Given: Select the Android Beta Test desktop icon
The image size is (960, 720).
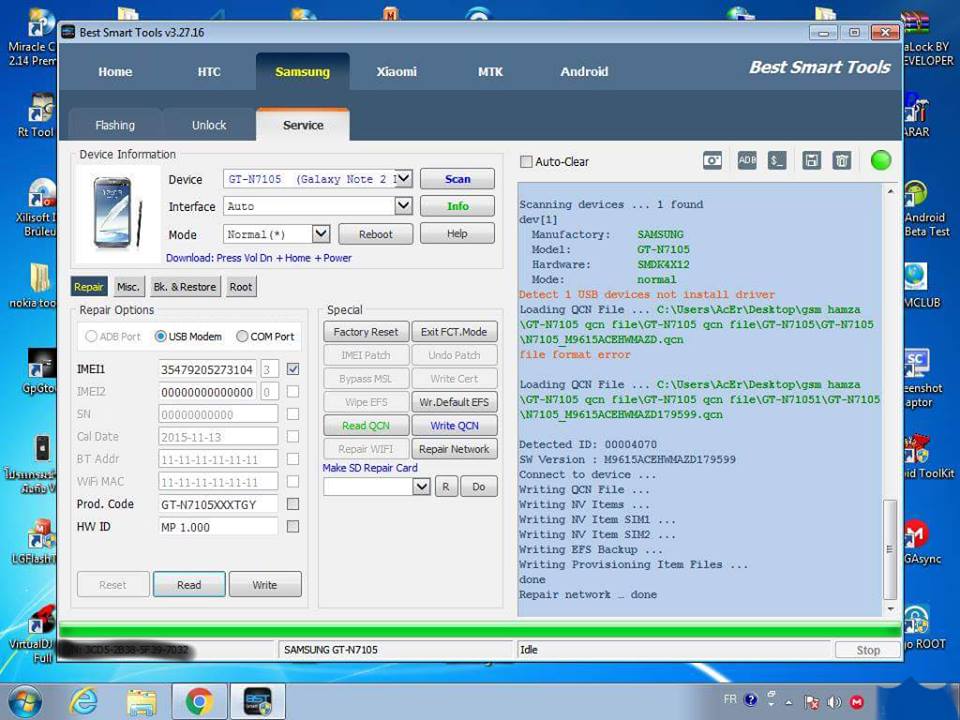Looking at the screenshot, I should click(926, 209).
